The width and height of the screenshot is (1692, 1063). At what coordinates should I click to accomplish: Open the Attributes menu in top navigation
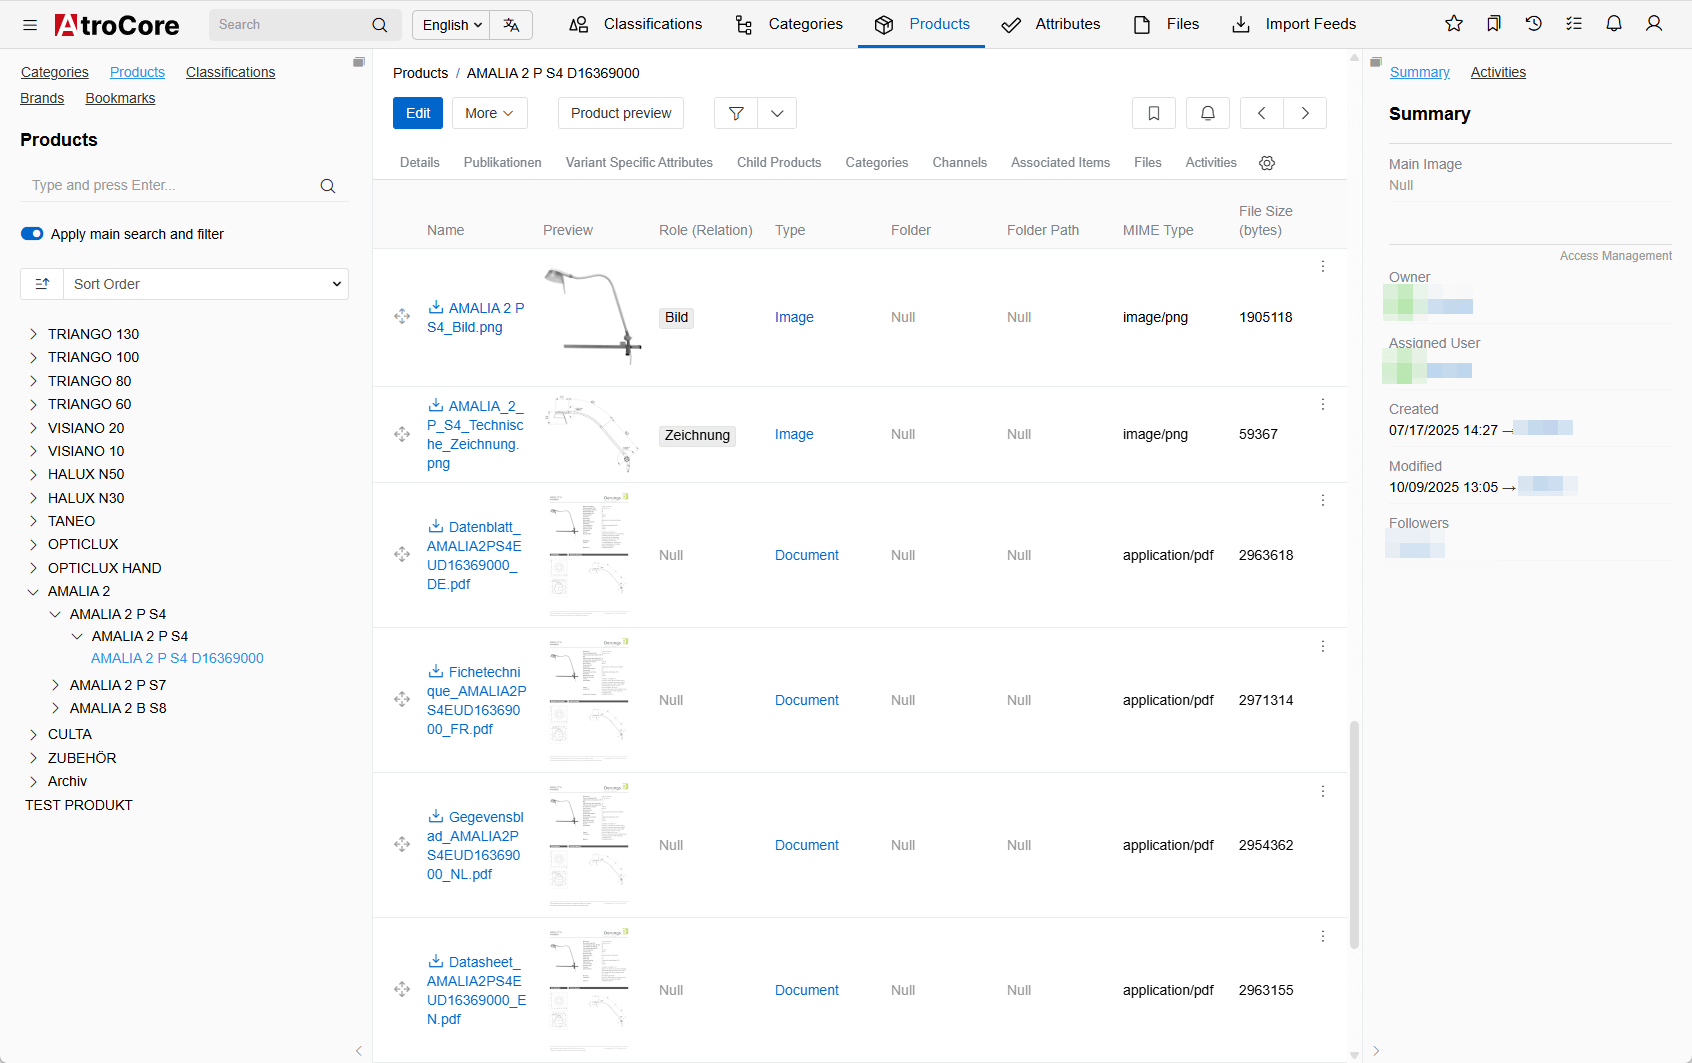point(1050,24)
